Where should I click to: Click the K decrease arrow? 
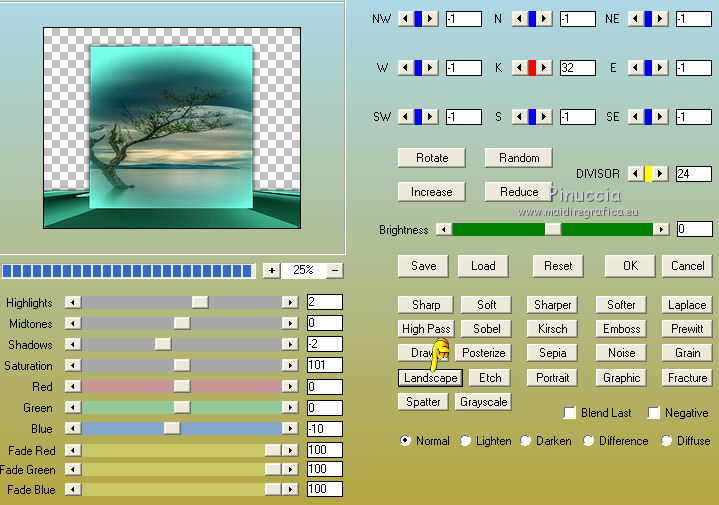[519, 68]
